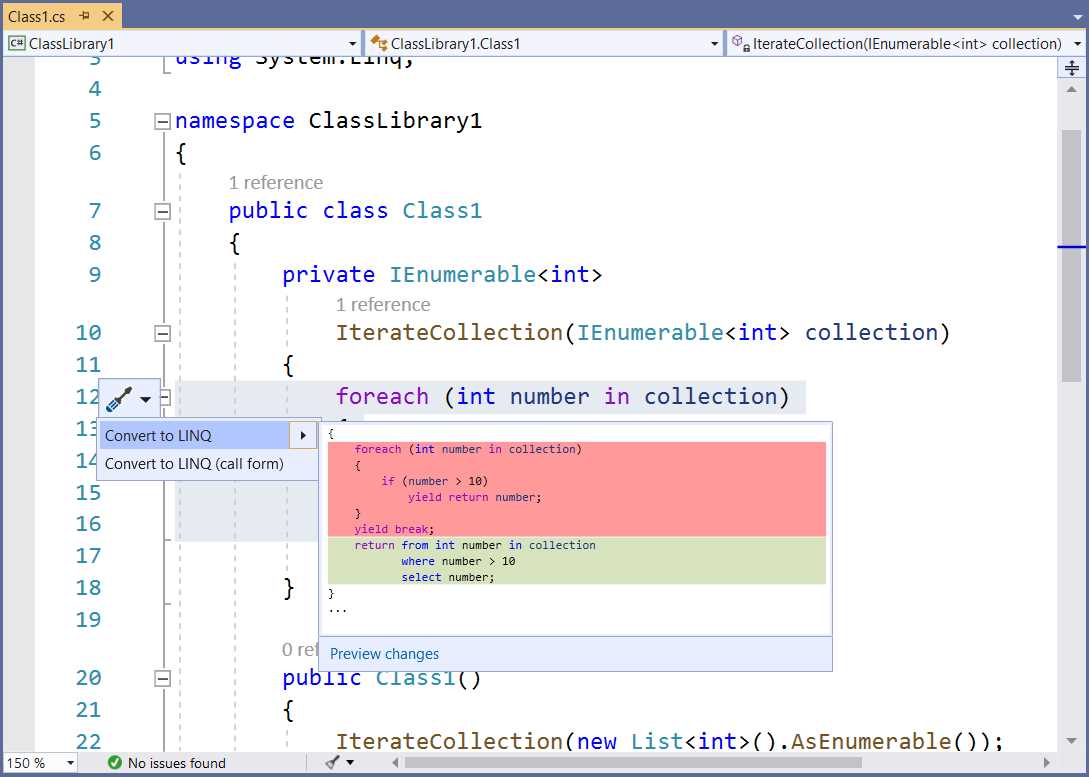Collapse the IterateCollection method body
Viewport: 1089px width, 777px height.
[x=161, y=332]
